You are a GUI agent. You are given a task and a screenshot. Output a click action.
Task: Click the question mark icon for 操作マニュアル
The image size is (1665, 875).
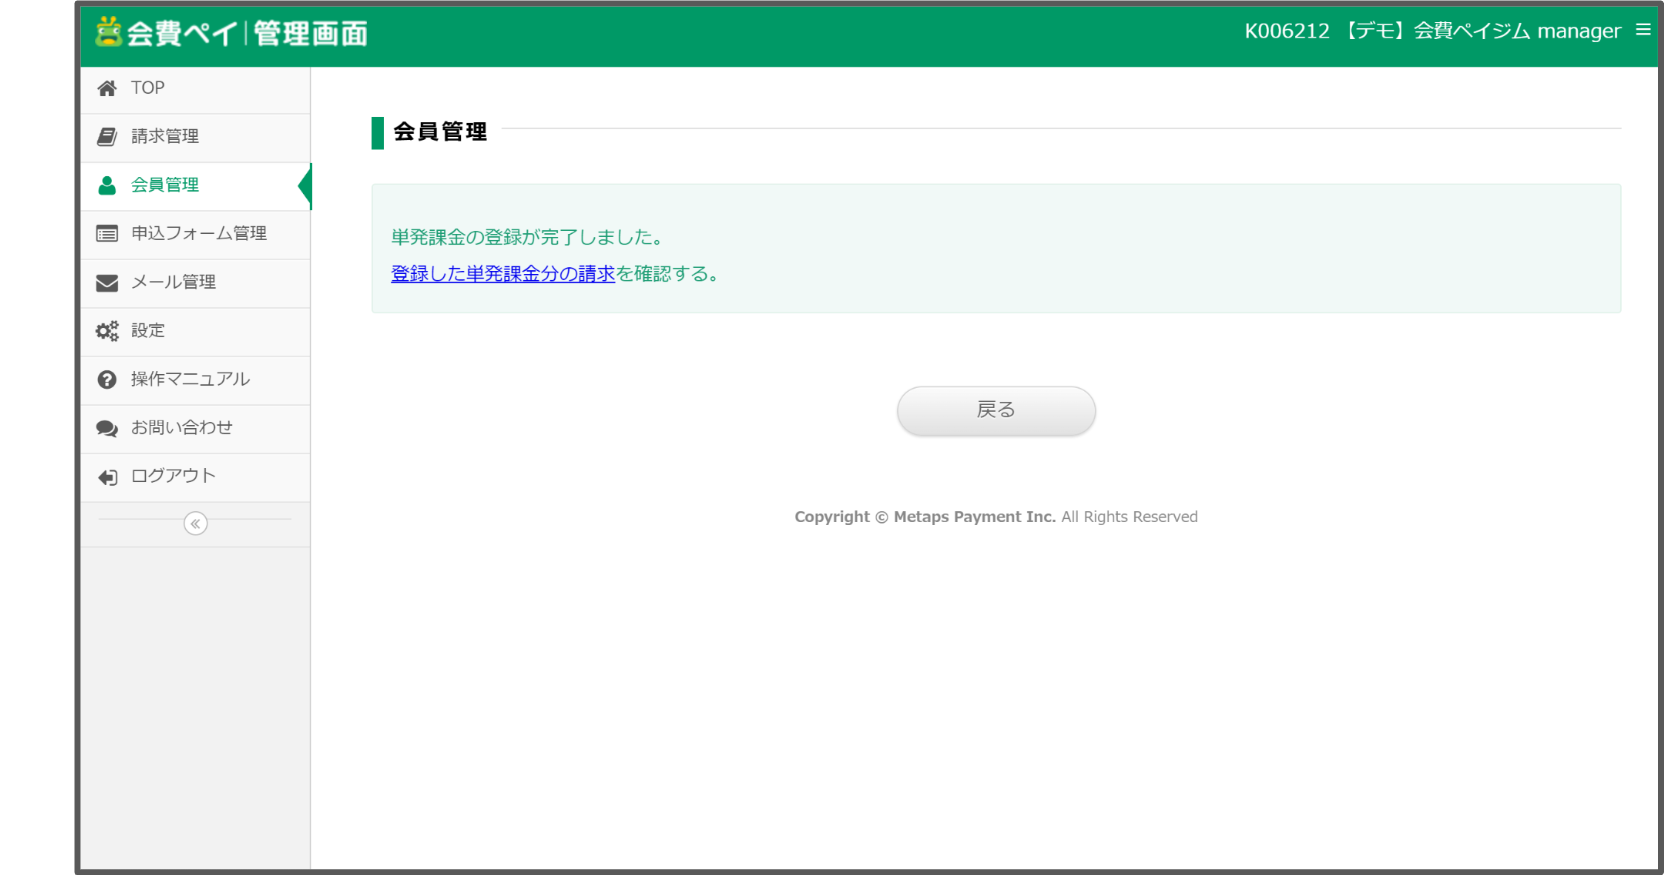(107, 380)
